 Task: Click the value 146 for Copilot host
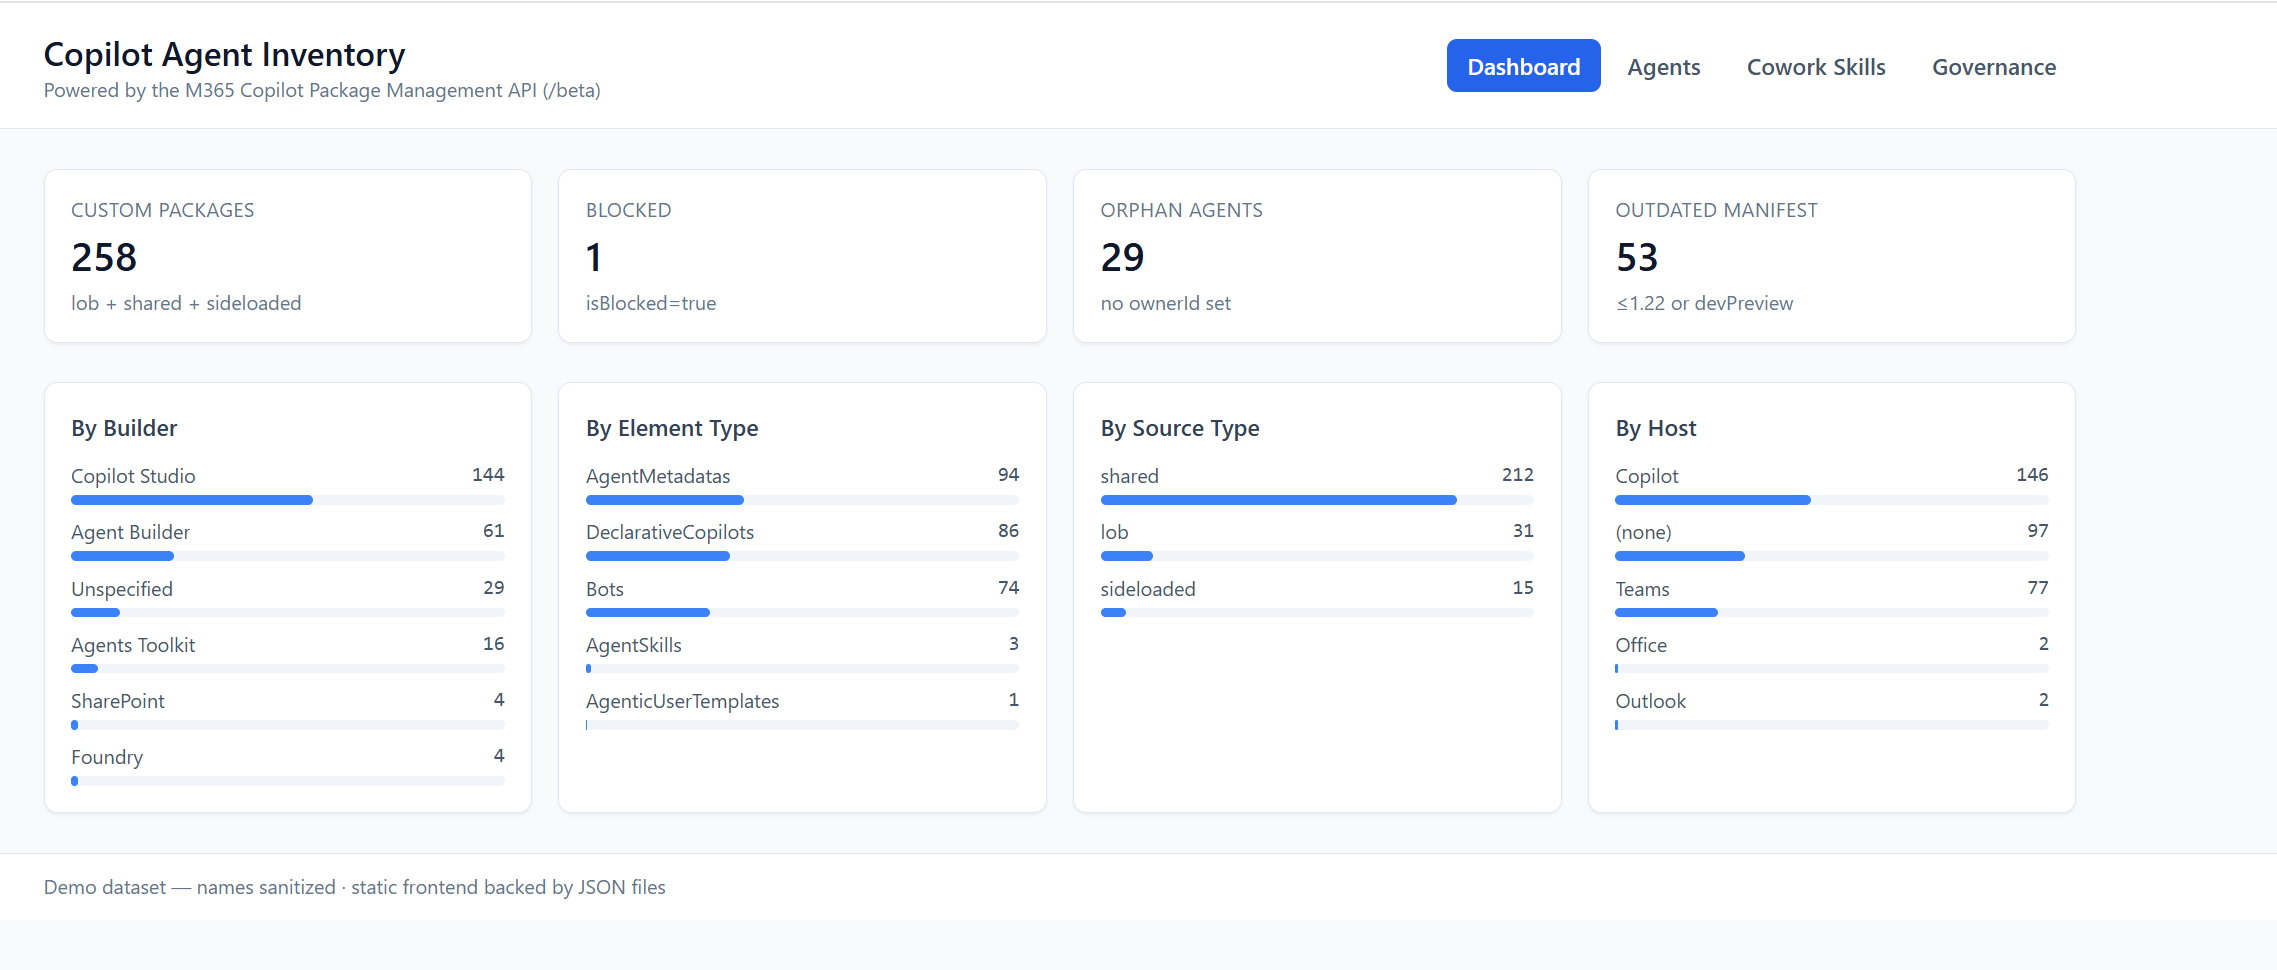point(2032,475)
